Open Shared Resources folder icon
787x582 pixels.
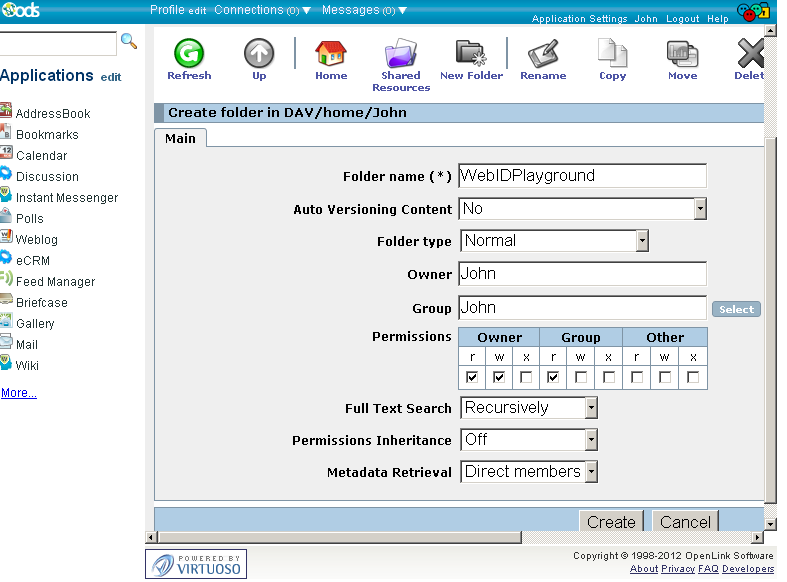click(x=401, y=54)
